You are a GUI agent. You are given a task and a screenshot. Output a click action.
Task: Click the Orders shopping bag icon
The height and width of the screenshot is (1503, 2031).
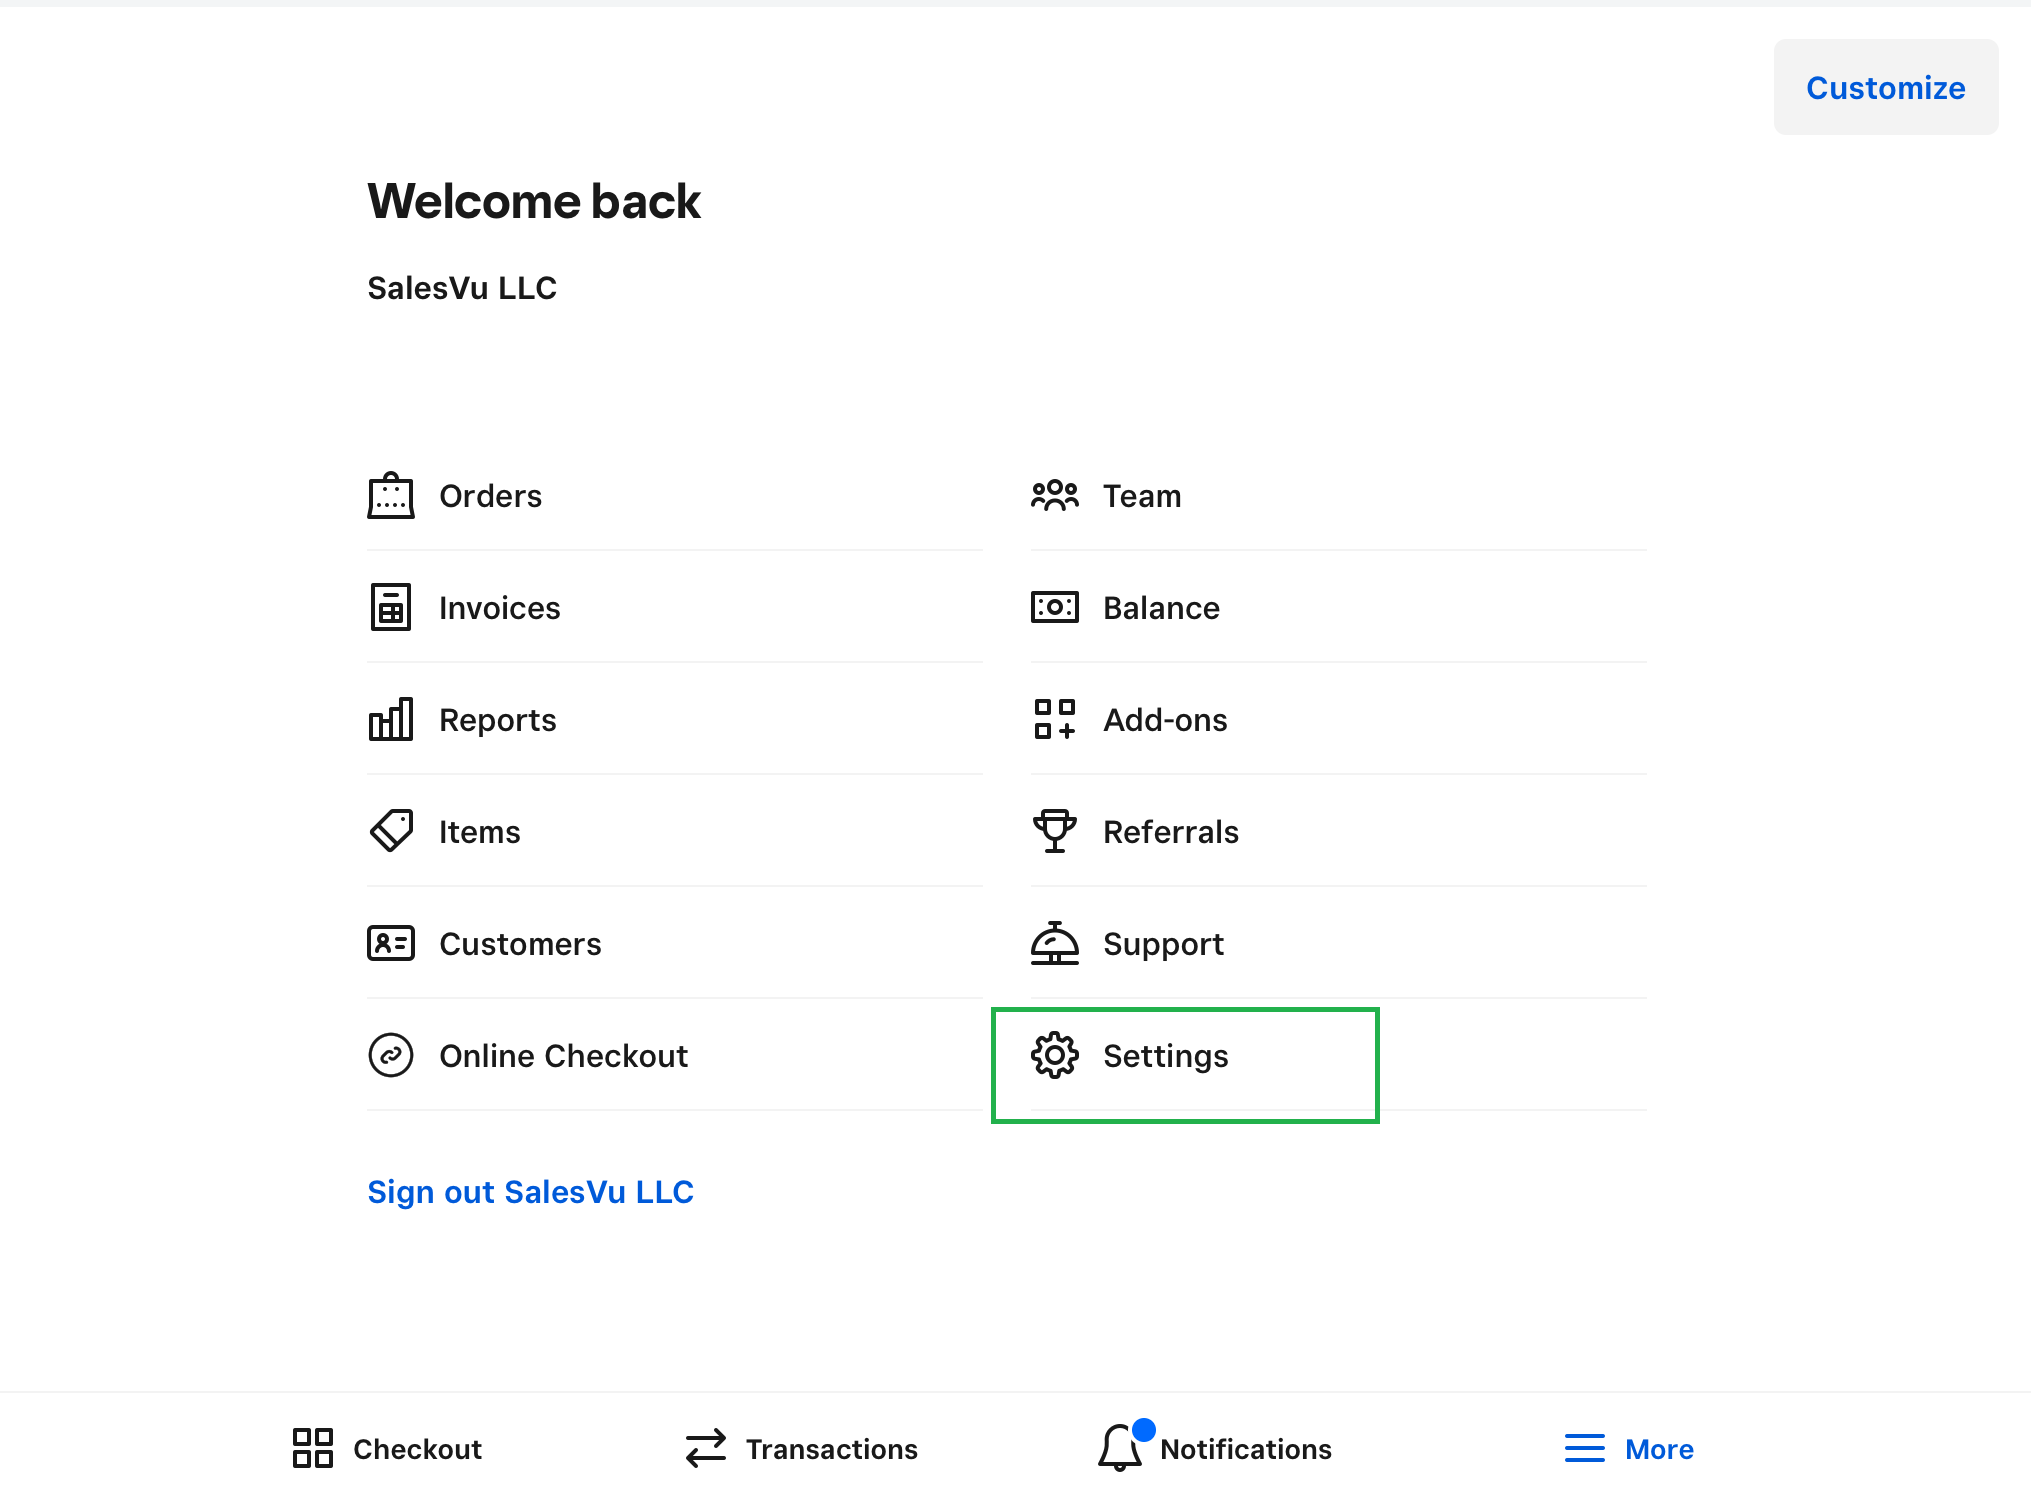pos(390,496)
